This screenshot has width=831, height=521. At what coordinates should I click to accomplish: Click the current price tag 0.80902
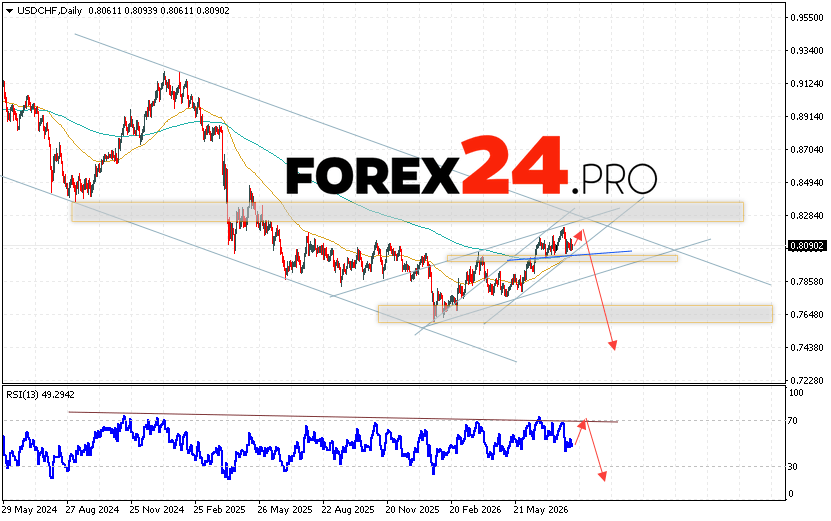807,245
